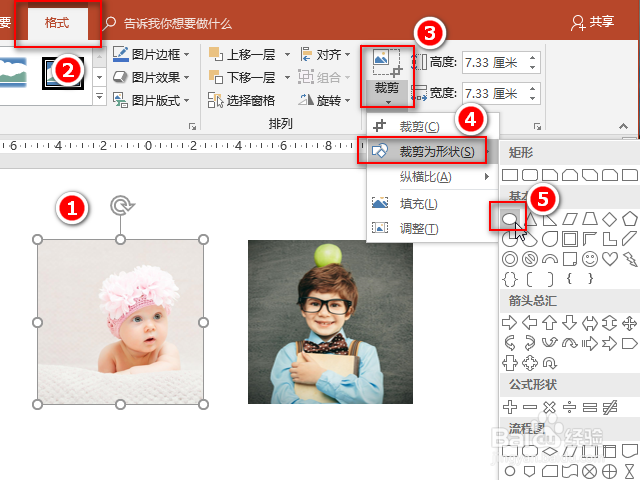Select the trapezoid shape
The height and width of the screenshot is (480, 640).
point(590,219)
